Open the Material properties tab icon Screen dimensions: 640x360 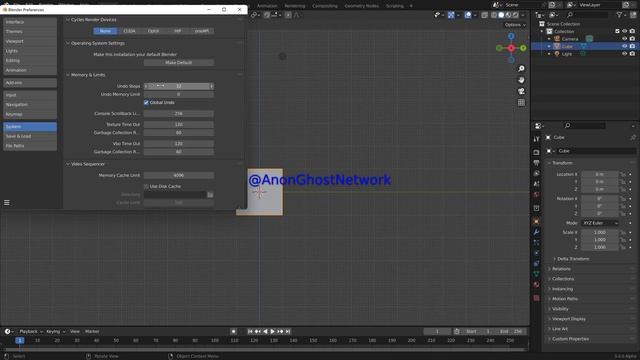tap(536, 284)
